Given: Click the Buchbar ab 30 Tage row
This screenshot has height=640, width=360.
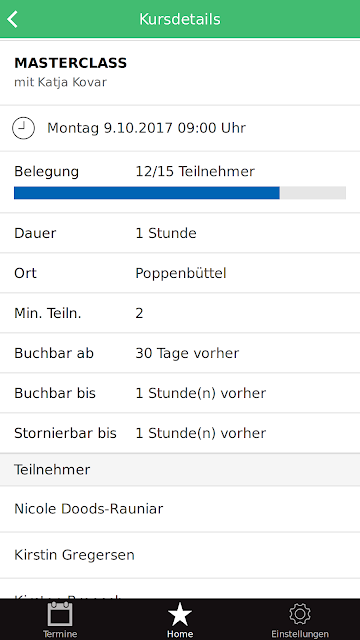Looking at the screenshot, I should click(180, 353).
